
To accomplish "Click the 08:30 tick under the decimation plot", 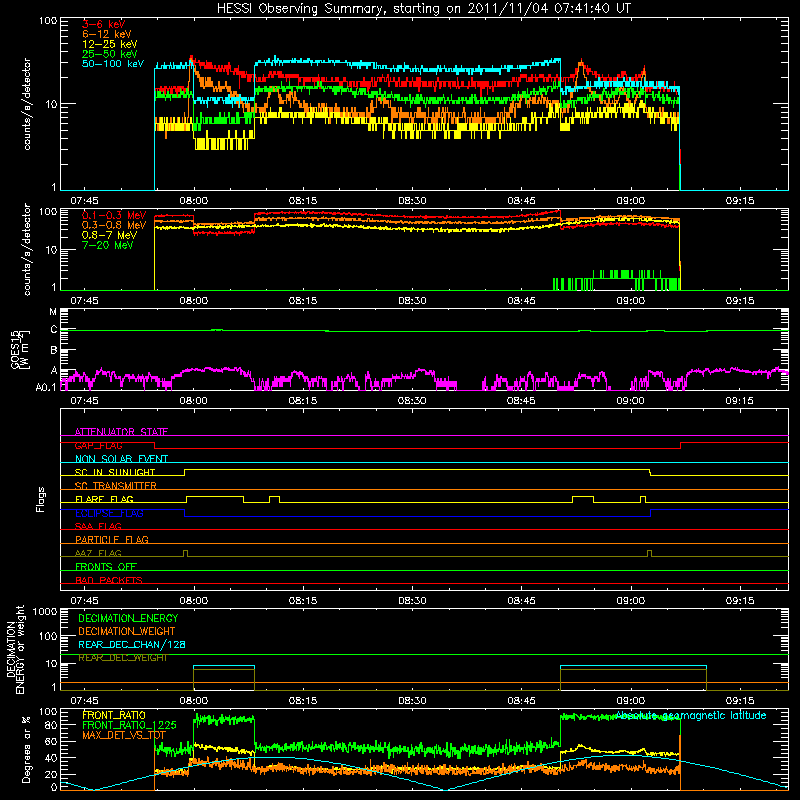I will [x=412, y=701].
